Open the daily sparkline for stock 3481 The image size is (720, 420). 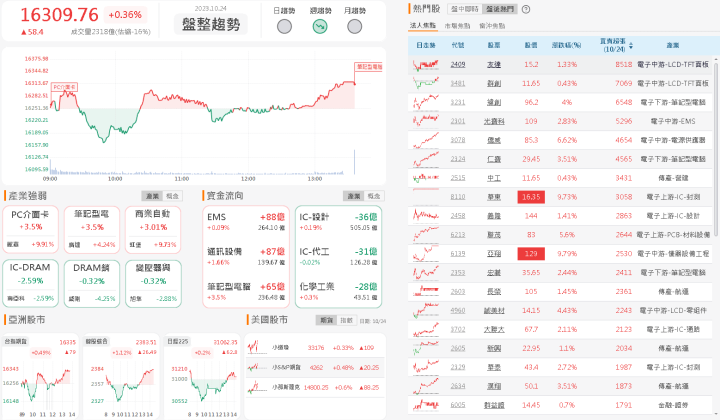(425, 84)
